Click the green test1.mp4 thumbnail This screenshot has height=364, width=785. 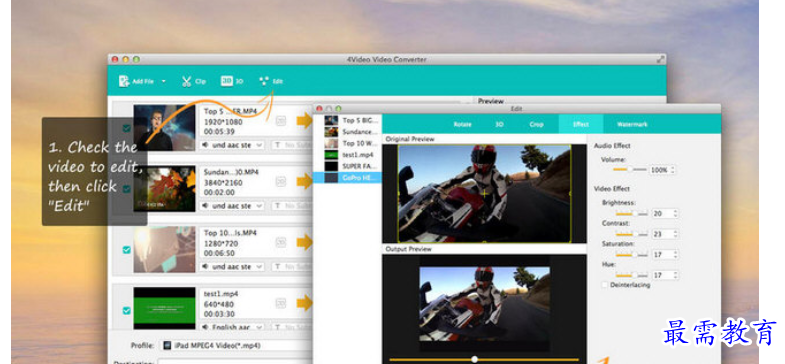[164, 308]
